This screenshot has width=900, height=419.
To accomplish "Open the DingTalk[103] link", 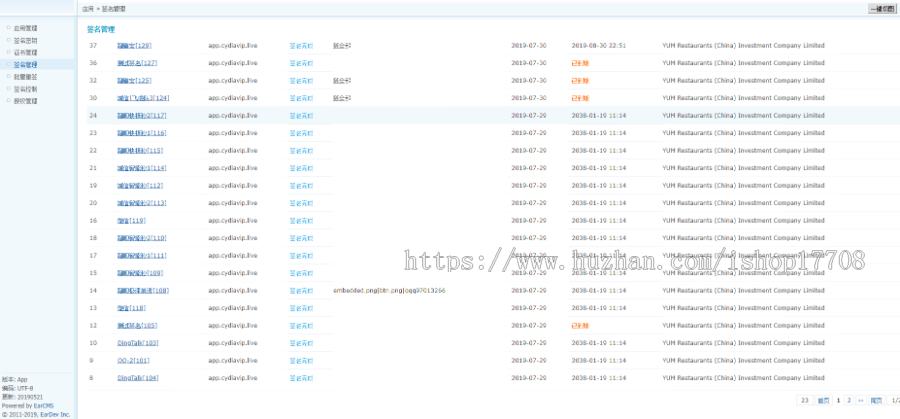I will tap(138, 343).
